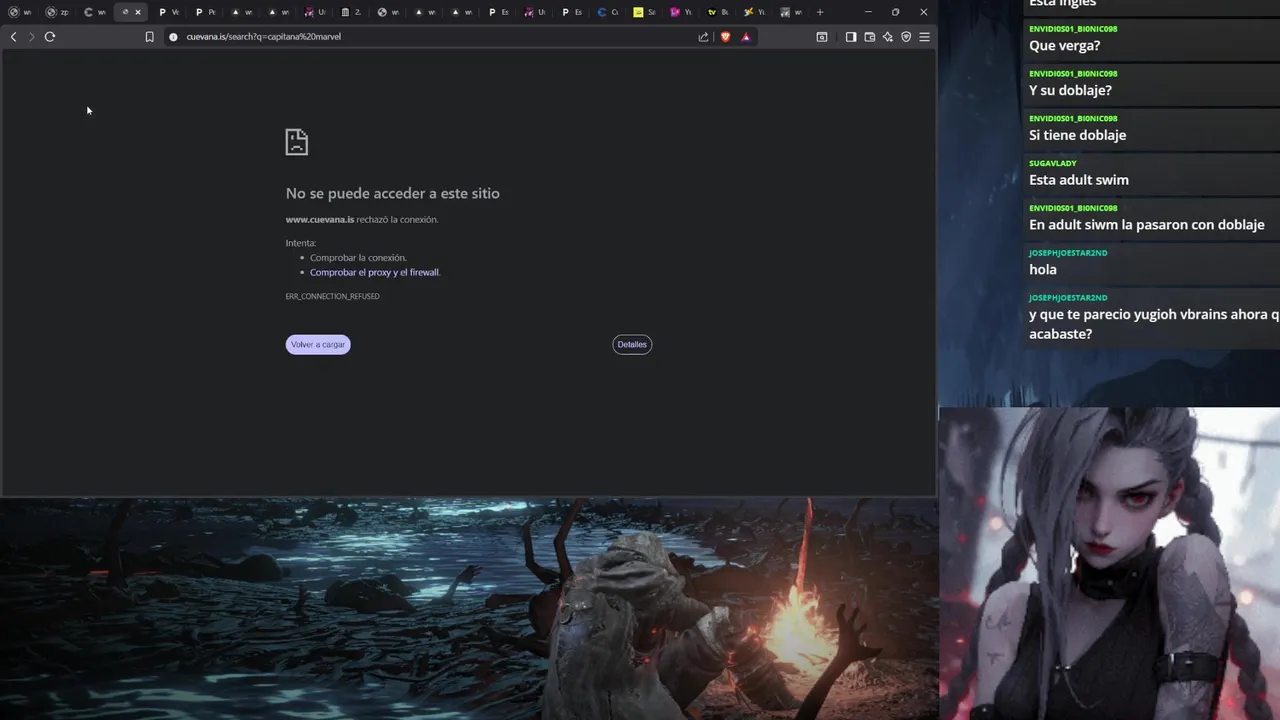Click 'No se puede acceder a este sitio' heading
This screenshot has height=720, width=1280.
(x=393, y=193)
